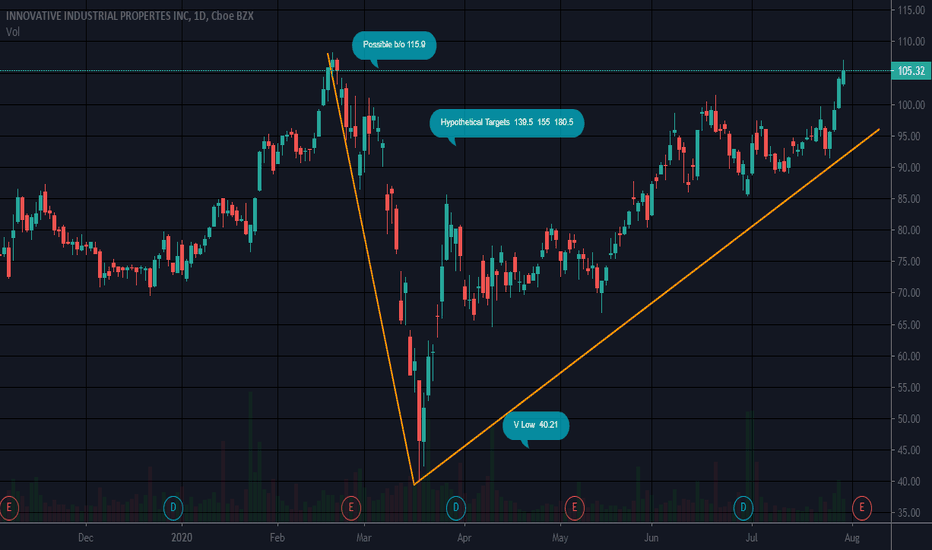Click the 70.00 price axis label
The image size is (932, 550).
[x=911, y=293]
